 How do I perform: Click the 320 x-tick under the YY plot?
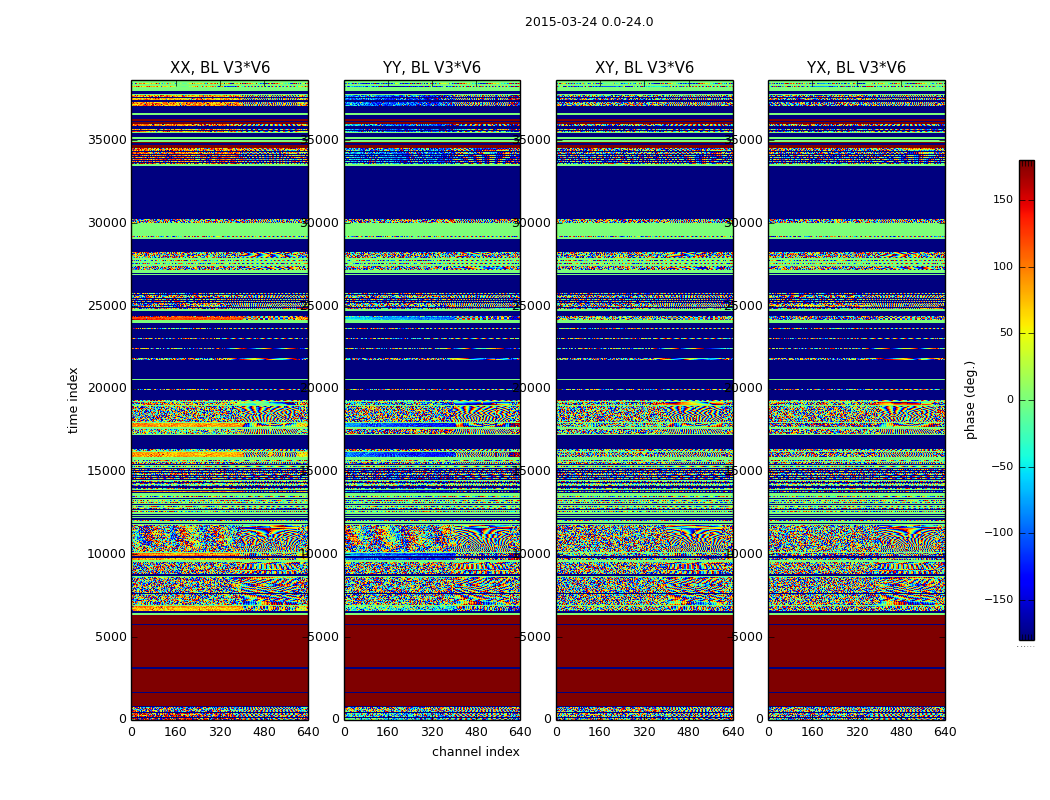coord(432,732)
